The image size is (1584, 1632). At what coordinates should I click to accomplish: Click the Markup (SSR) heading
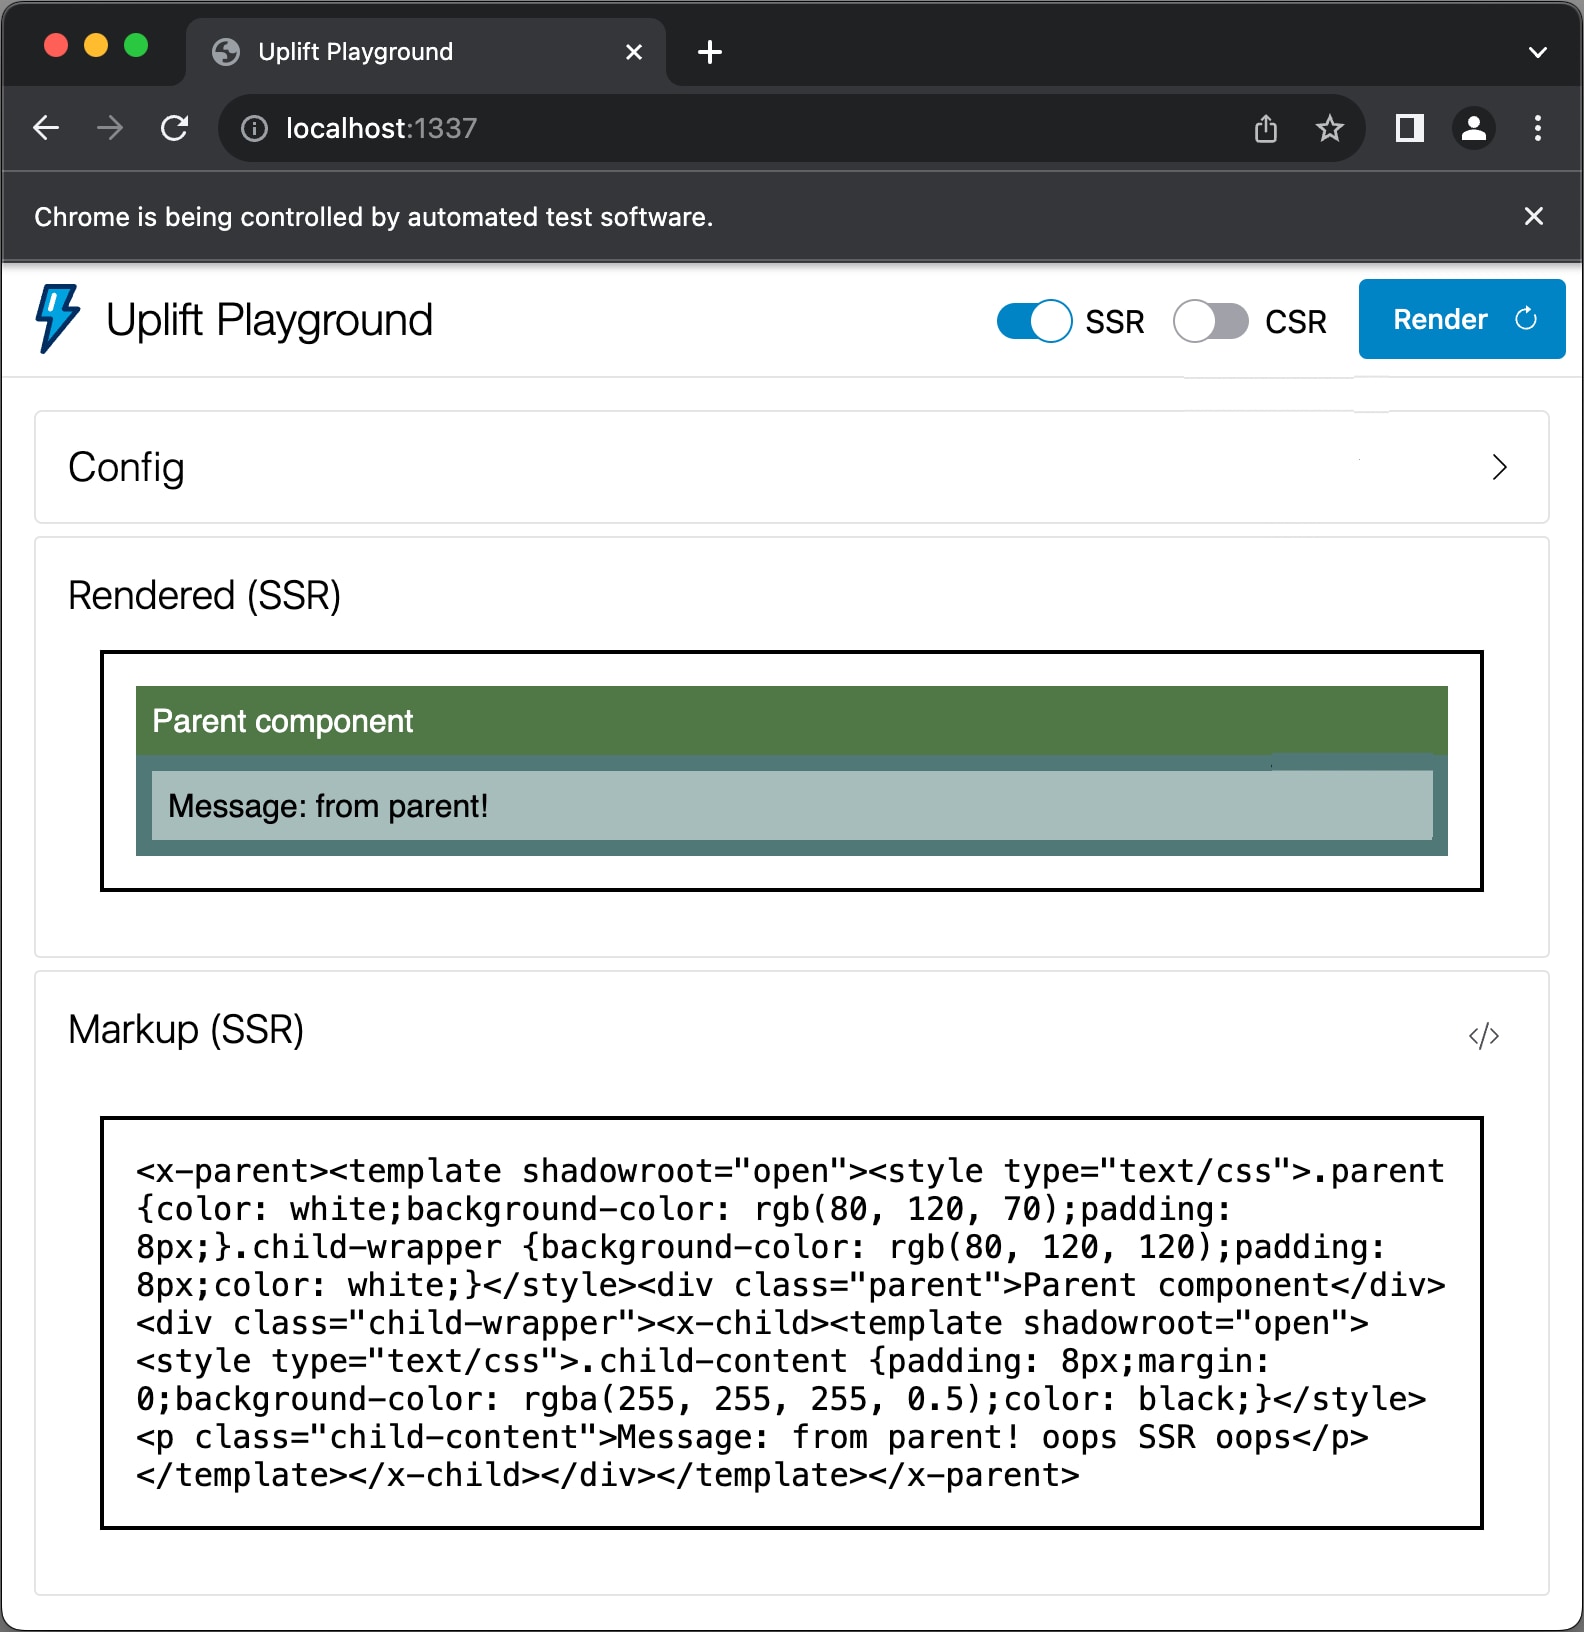coord(186,1029)
